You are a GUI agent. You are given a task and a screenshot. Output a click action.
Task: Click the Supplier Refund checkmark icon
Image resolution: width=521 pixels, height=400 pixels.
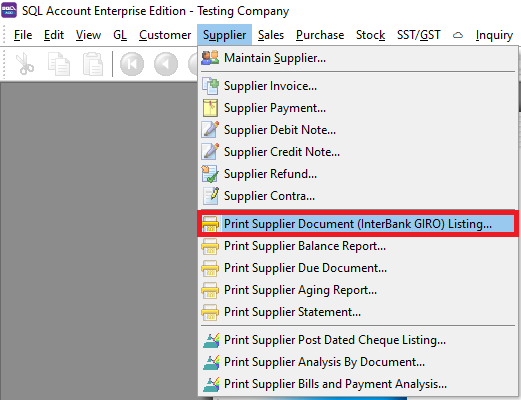pos(210,174)
